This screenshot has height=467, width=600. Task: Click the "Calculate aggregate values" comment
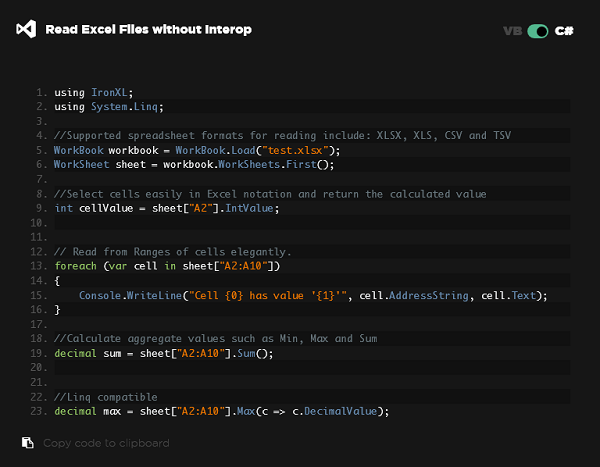[x=215, y=338]
